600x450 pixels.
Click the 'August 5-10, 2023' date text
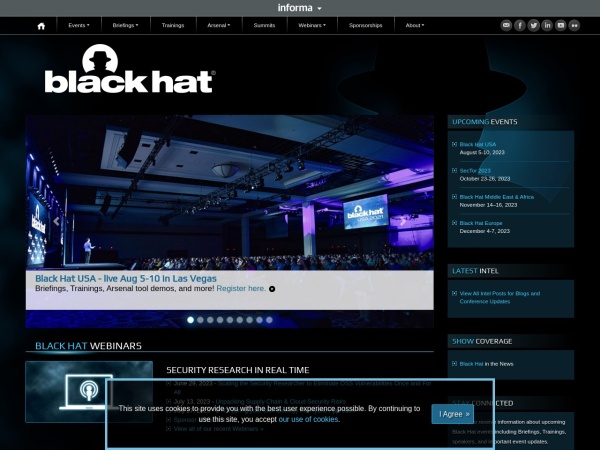[482, 152]
